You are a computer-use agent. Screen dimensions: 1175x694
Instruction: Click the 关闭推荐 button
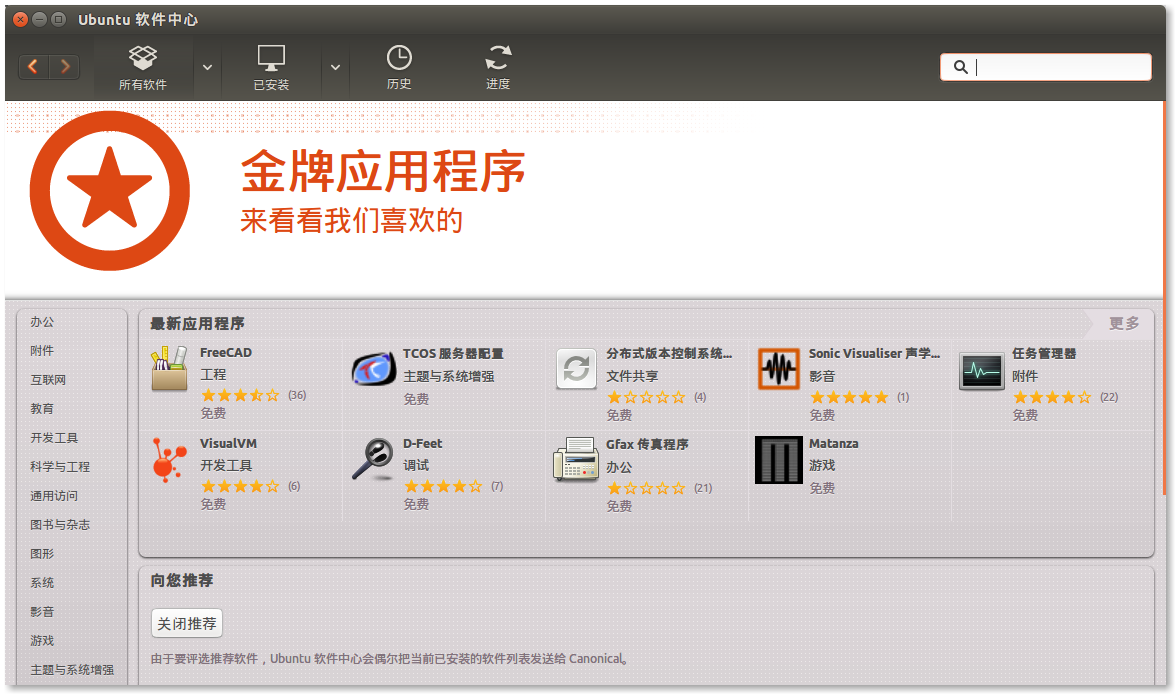click(x=187, y=623)
